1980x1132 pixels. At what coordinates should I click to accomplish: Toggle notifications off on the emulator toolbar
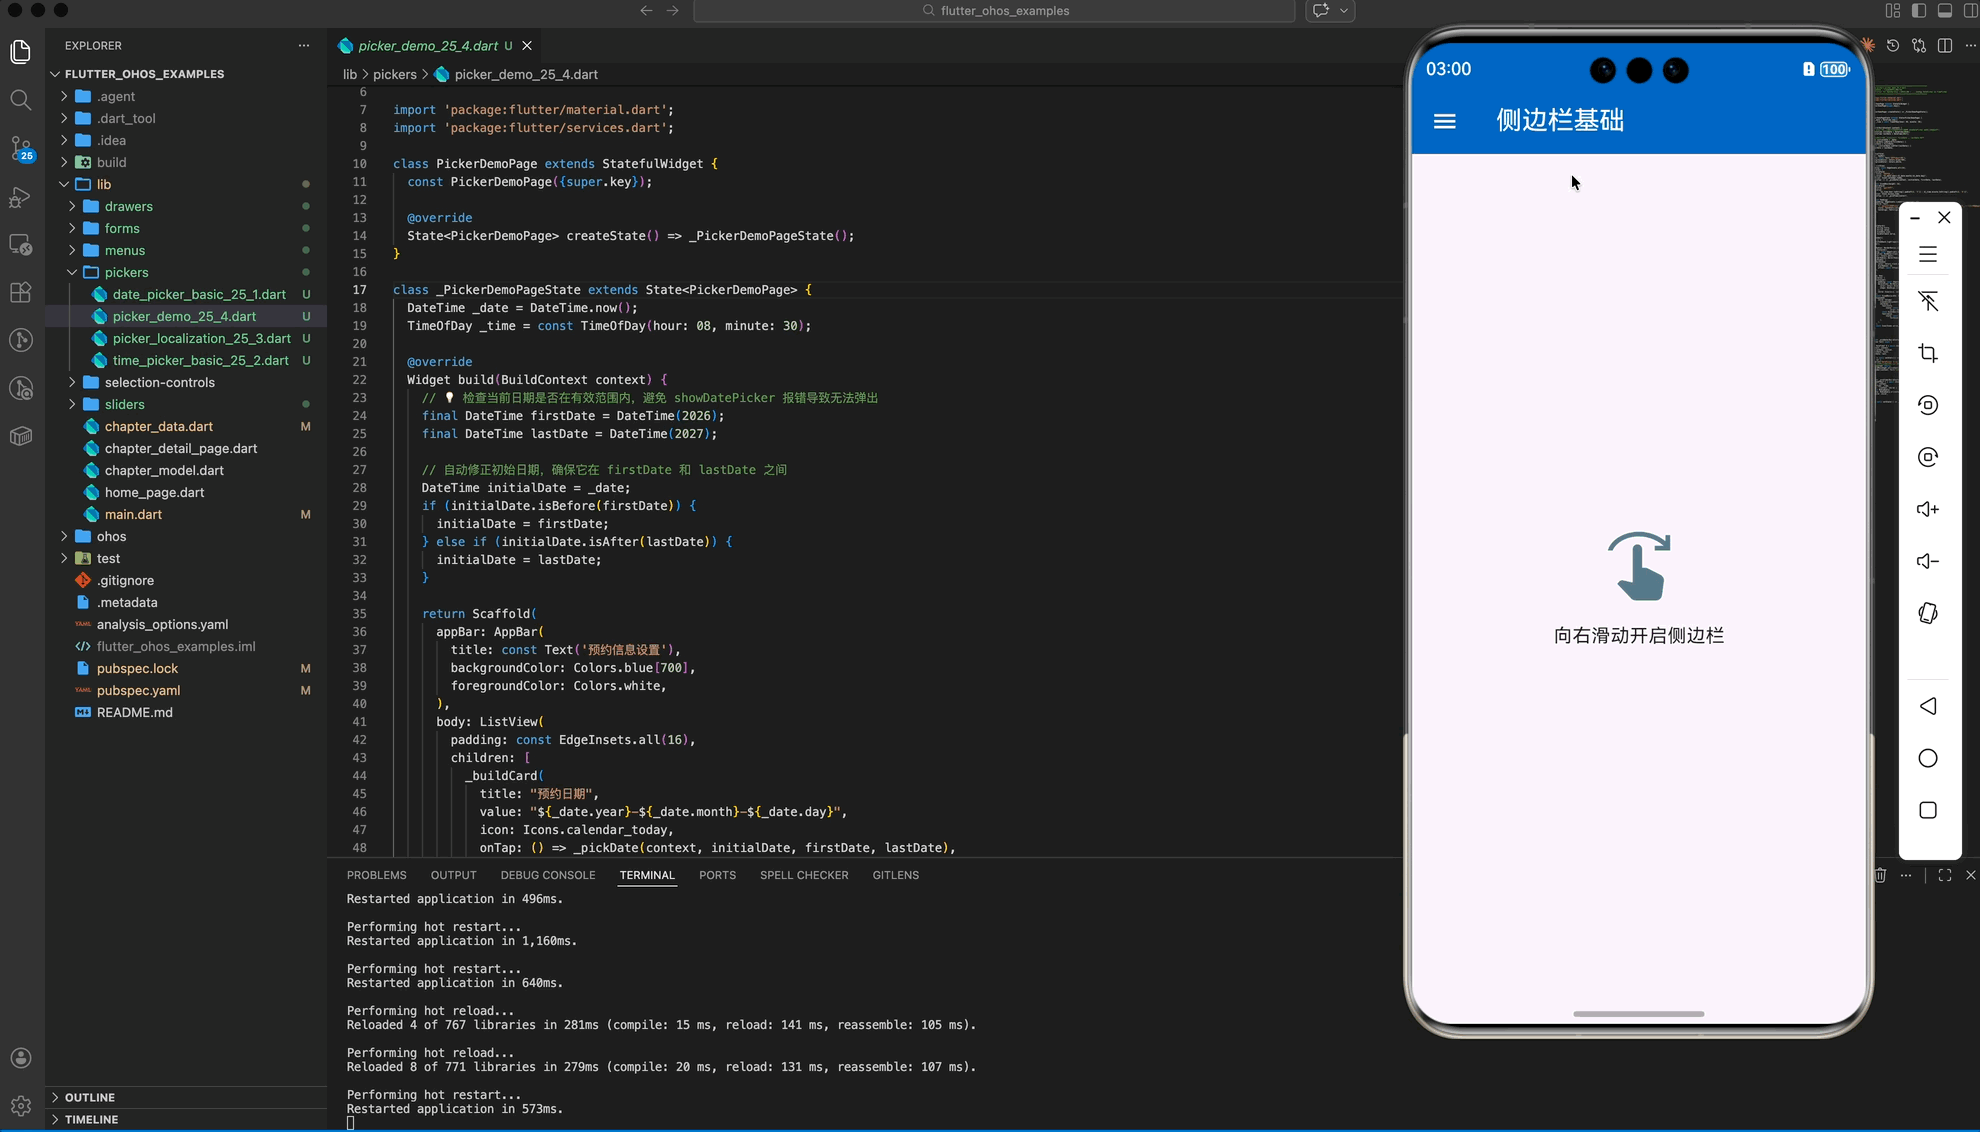pos(1928,301)
